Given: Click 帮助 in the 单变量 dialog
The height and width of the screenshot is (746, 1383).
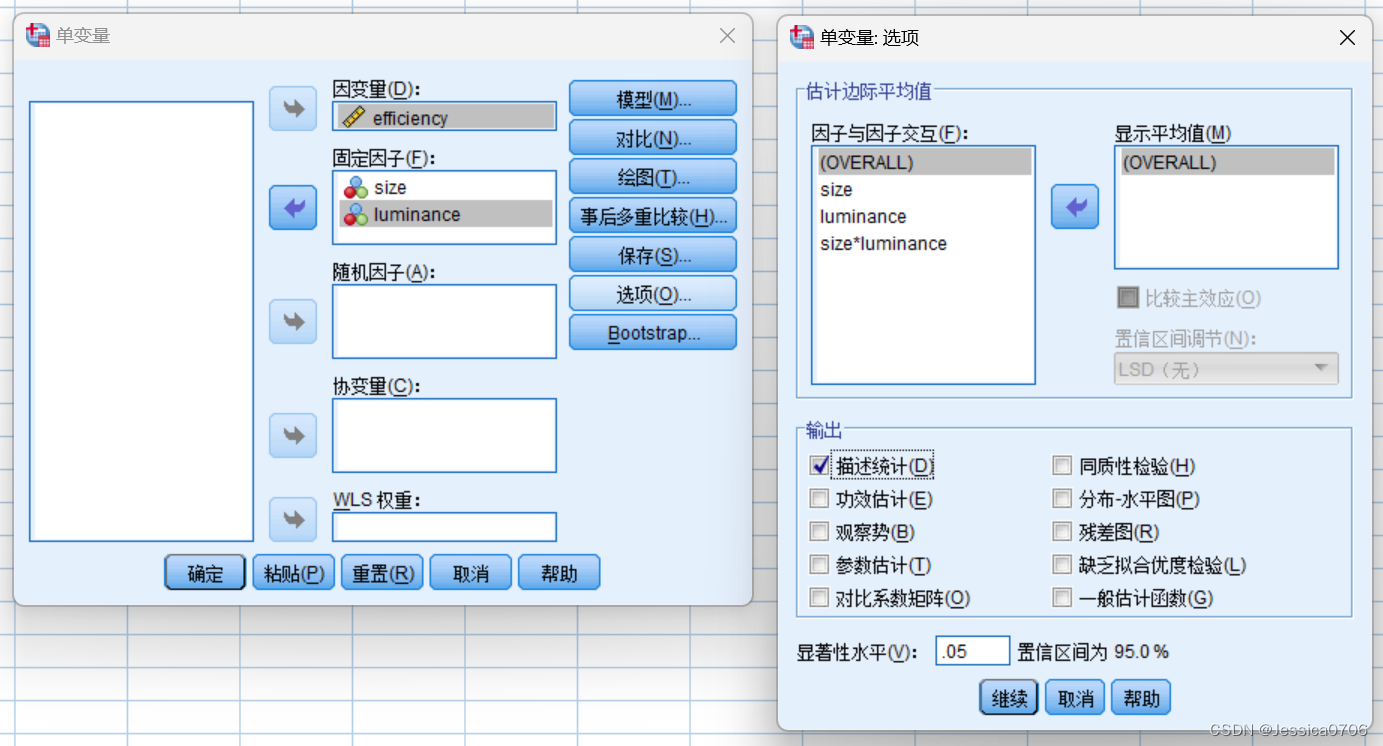Looking at the screenshot, I should 559,573.
